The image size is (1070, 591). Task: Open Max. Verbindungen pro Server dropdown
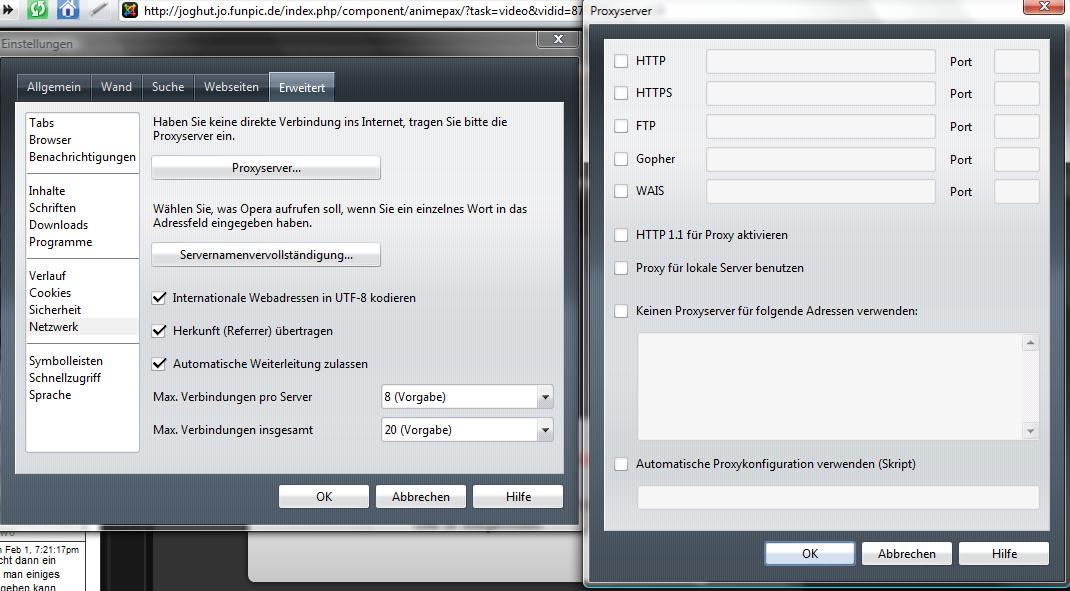545,397
